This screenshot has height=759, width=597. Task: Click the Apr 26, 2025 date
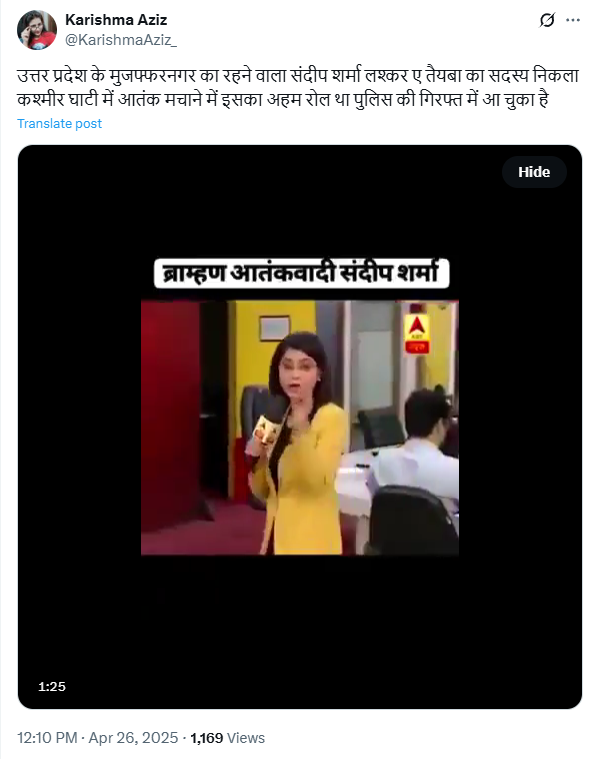click(x=134, y=738)
